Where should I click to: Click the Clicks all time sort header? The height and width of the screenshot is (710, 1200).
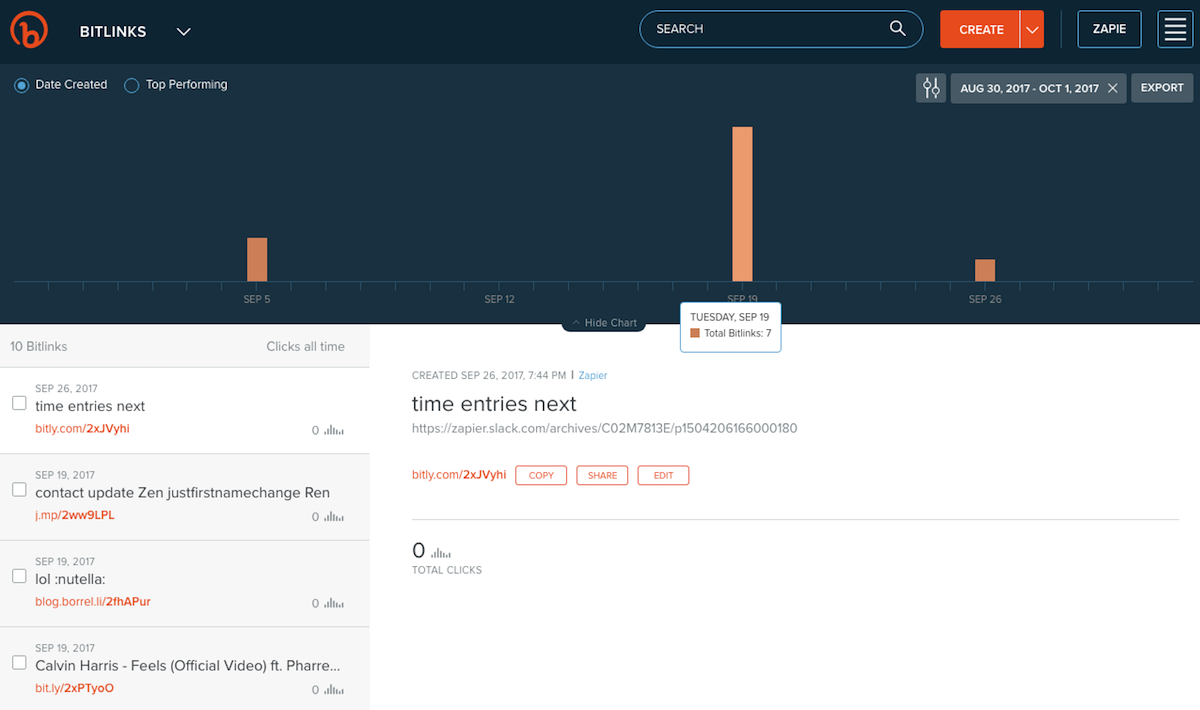point(305,346)
